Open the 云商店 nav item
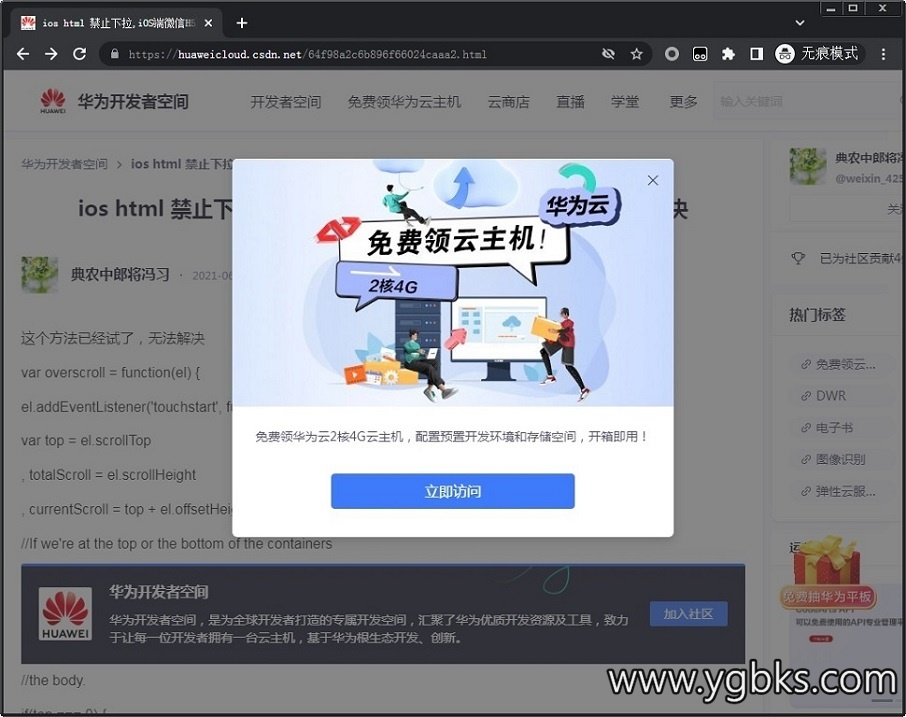The height and width of the screenshot is (717, 906). (x=508, y=102)
